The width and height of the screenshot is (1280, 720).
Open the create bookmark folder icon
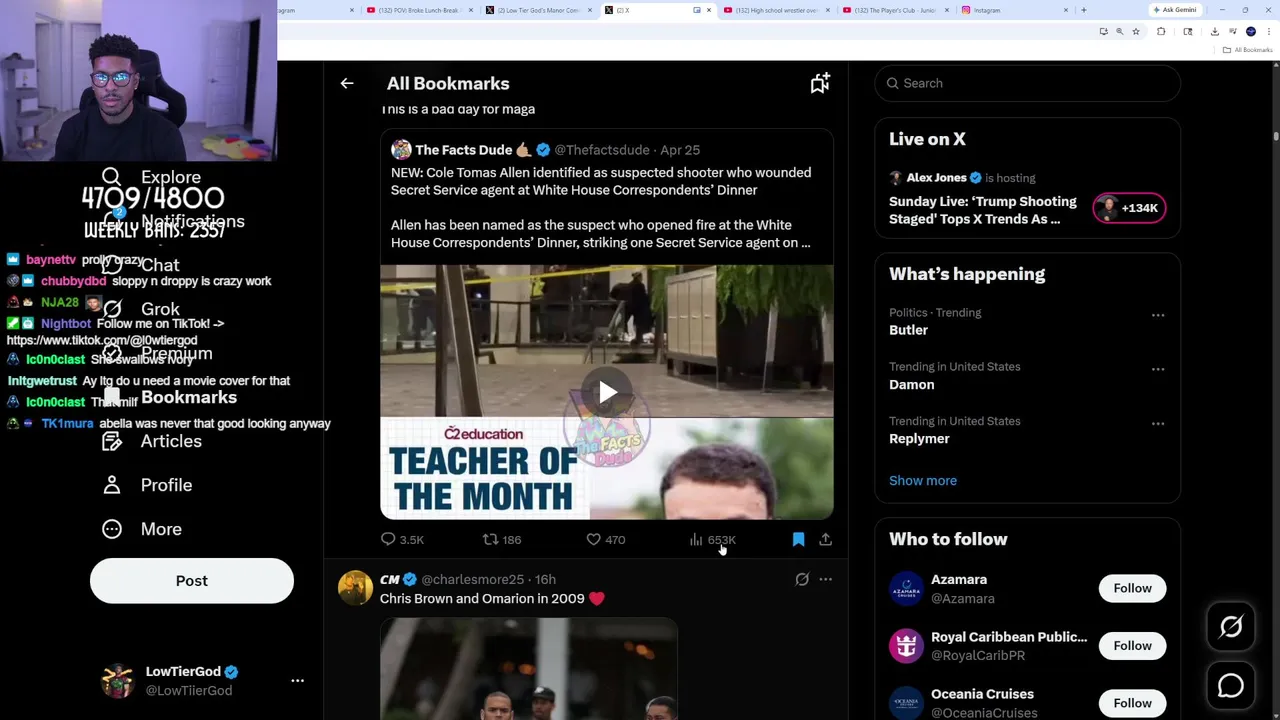point(820,84)
